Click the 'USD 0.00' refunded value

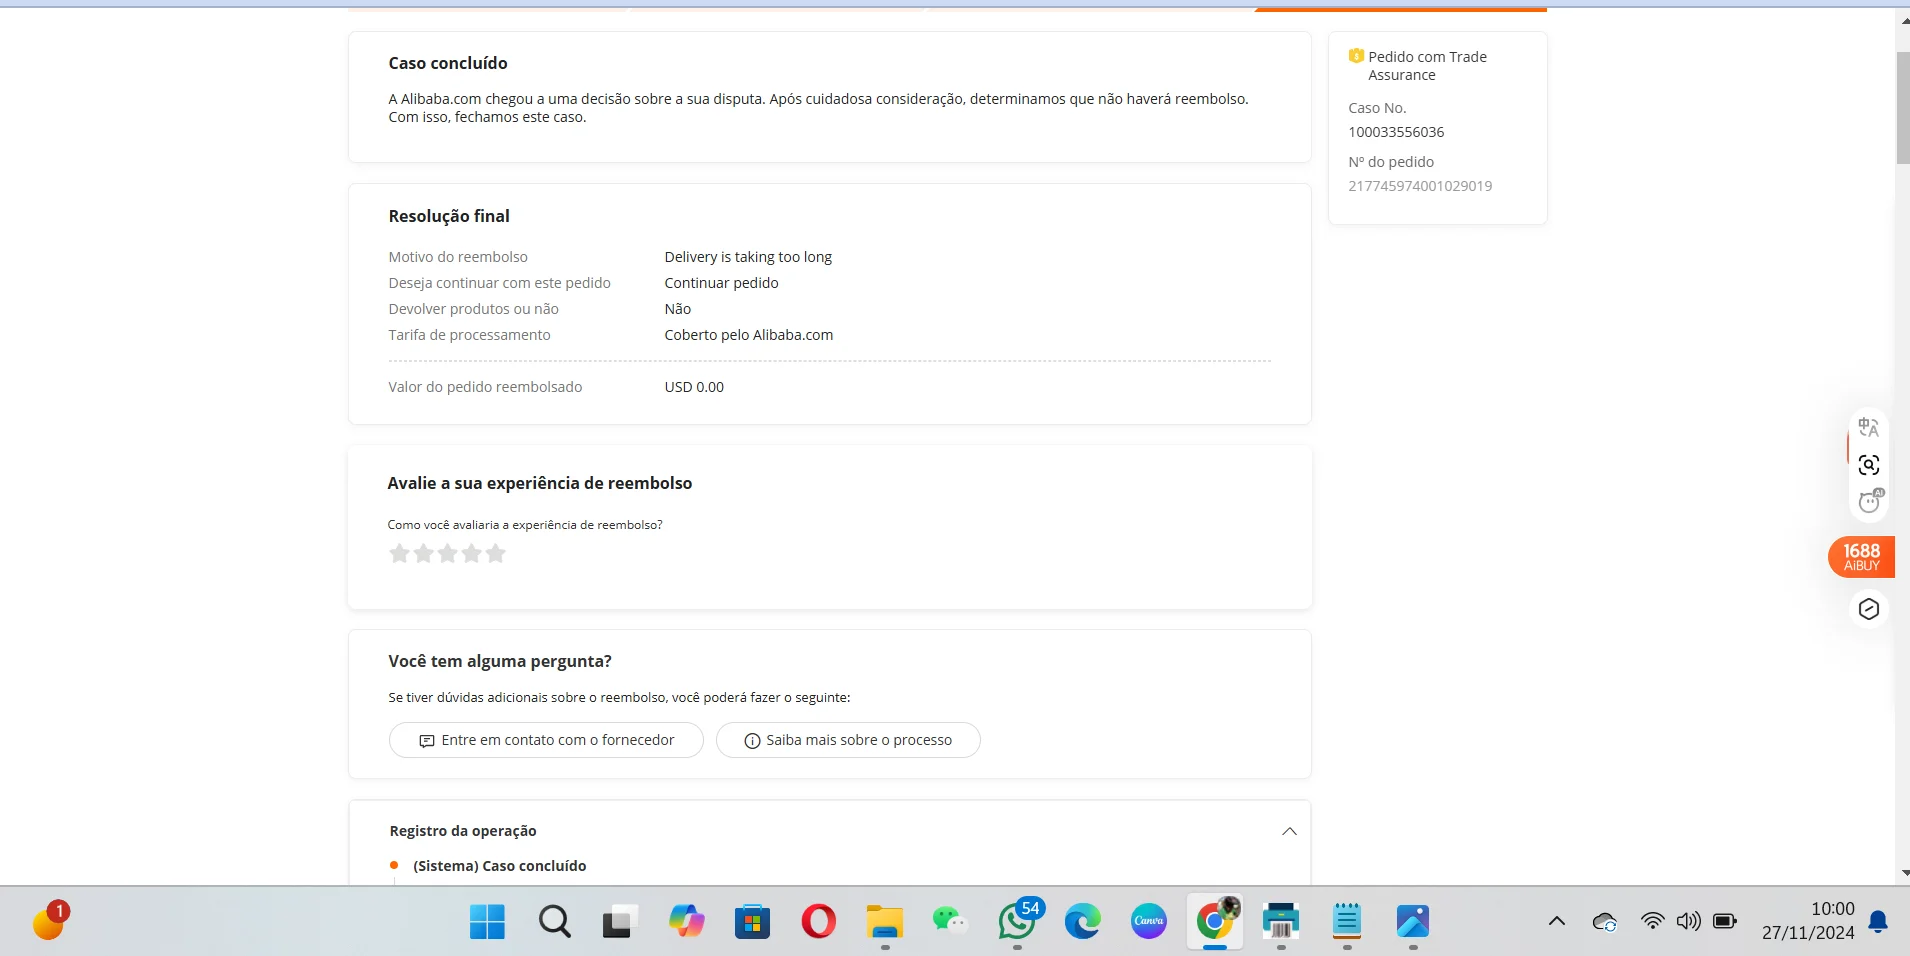(694, 387)
